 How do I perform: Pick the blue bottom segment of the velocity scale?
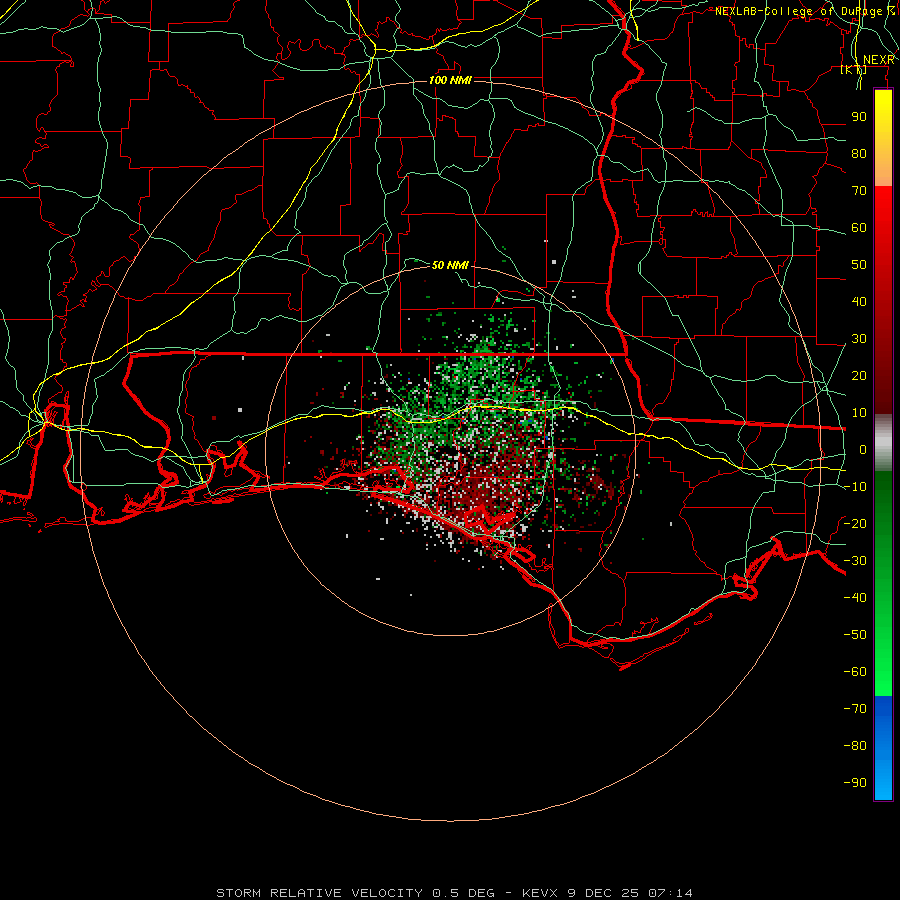click(x=883, y=747)
